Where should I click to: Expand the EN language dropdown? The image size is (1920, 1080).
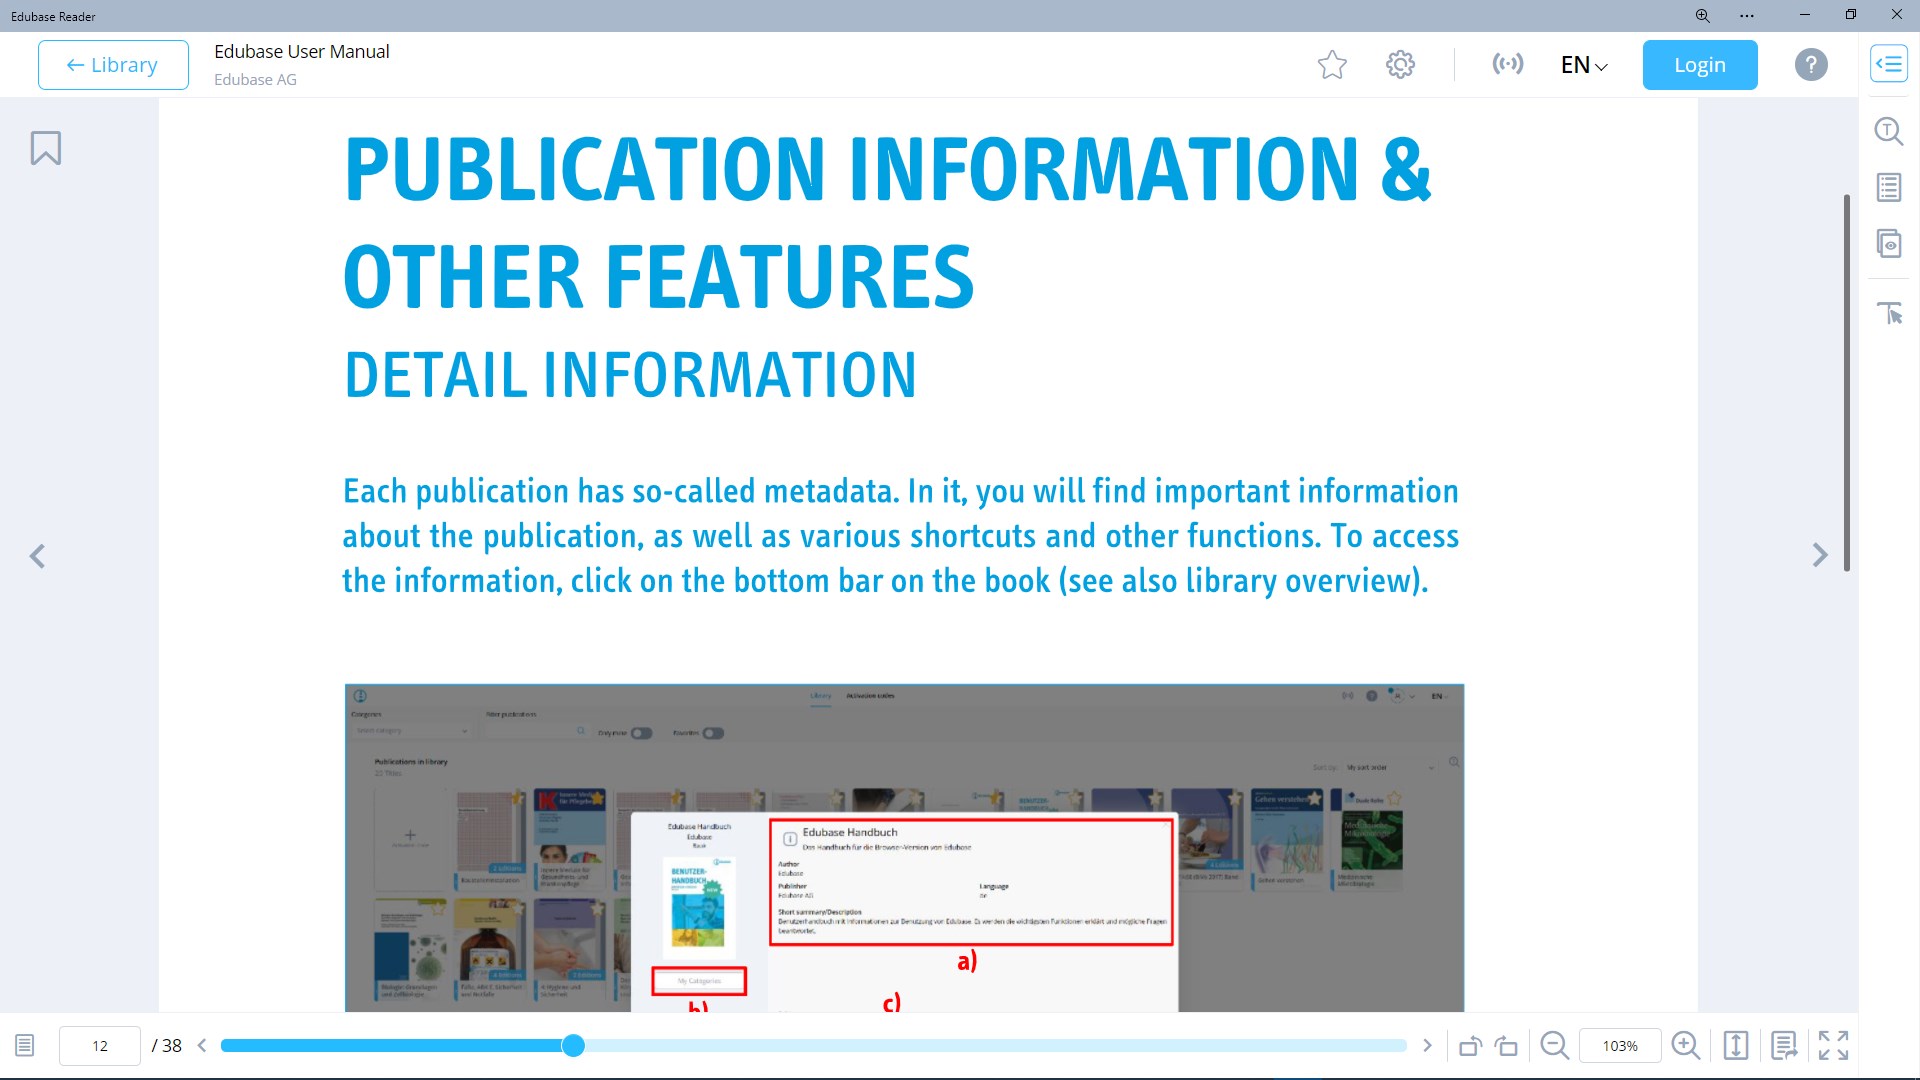1584,65
